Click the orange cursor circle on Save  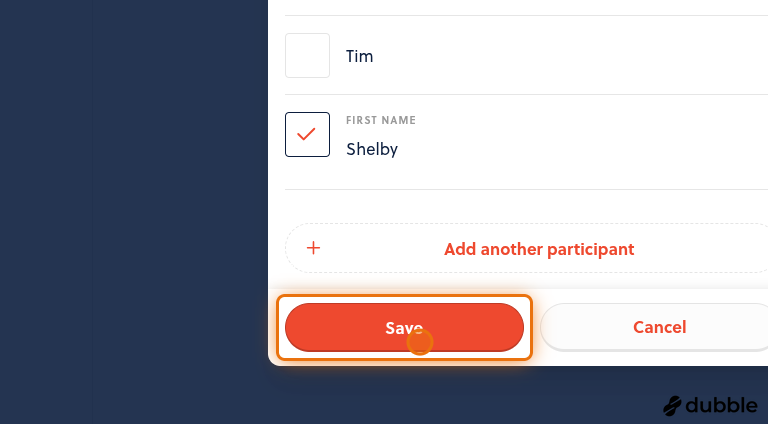pyautogui.click(x=420, y=342)
